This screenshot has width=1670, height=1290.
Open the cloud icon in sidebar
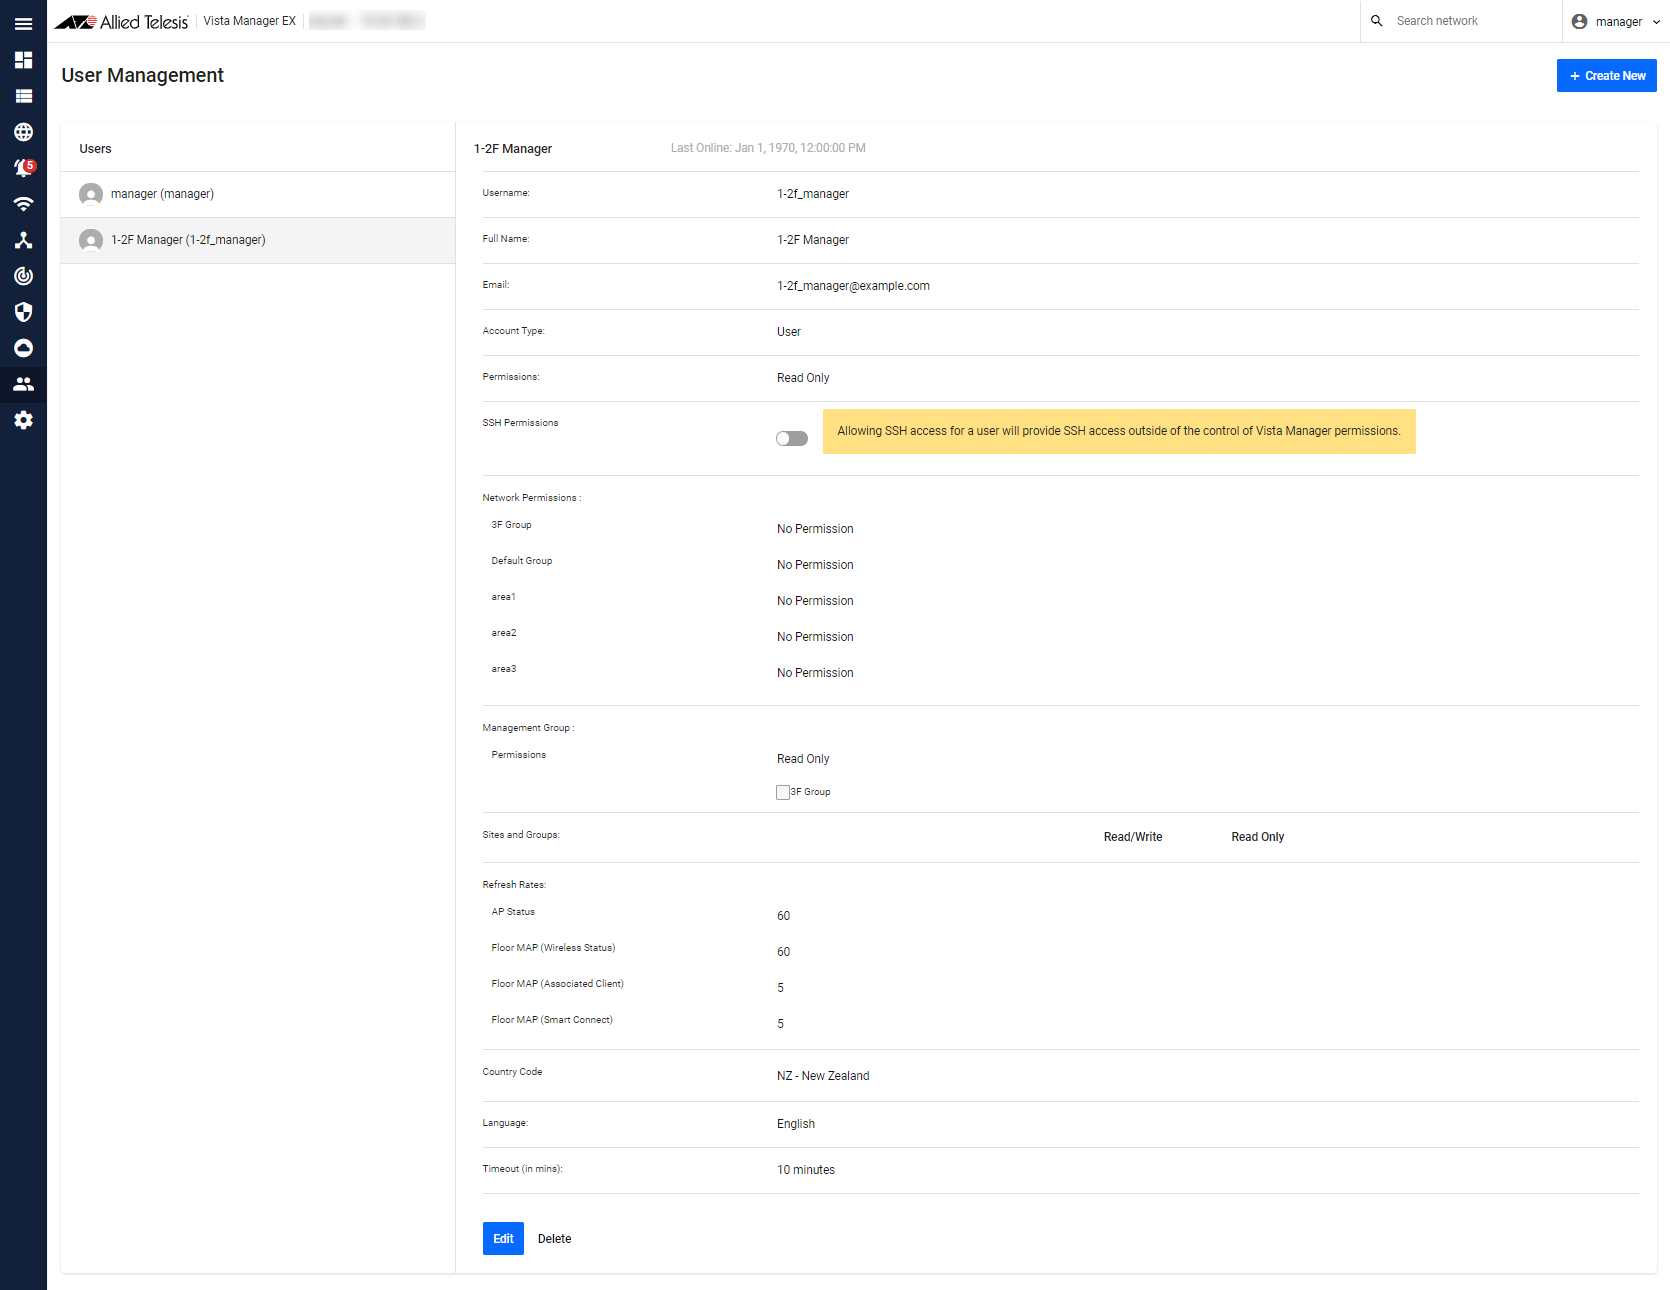pos(23,348)
